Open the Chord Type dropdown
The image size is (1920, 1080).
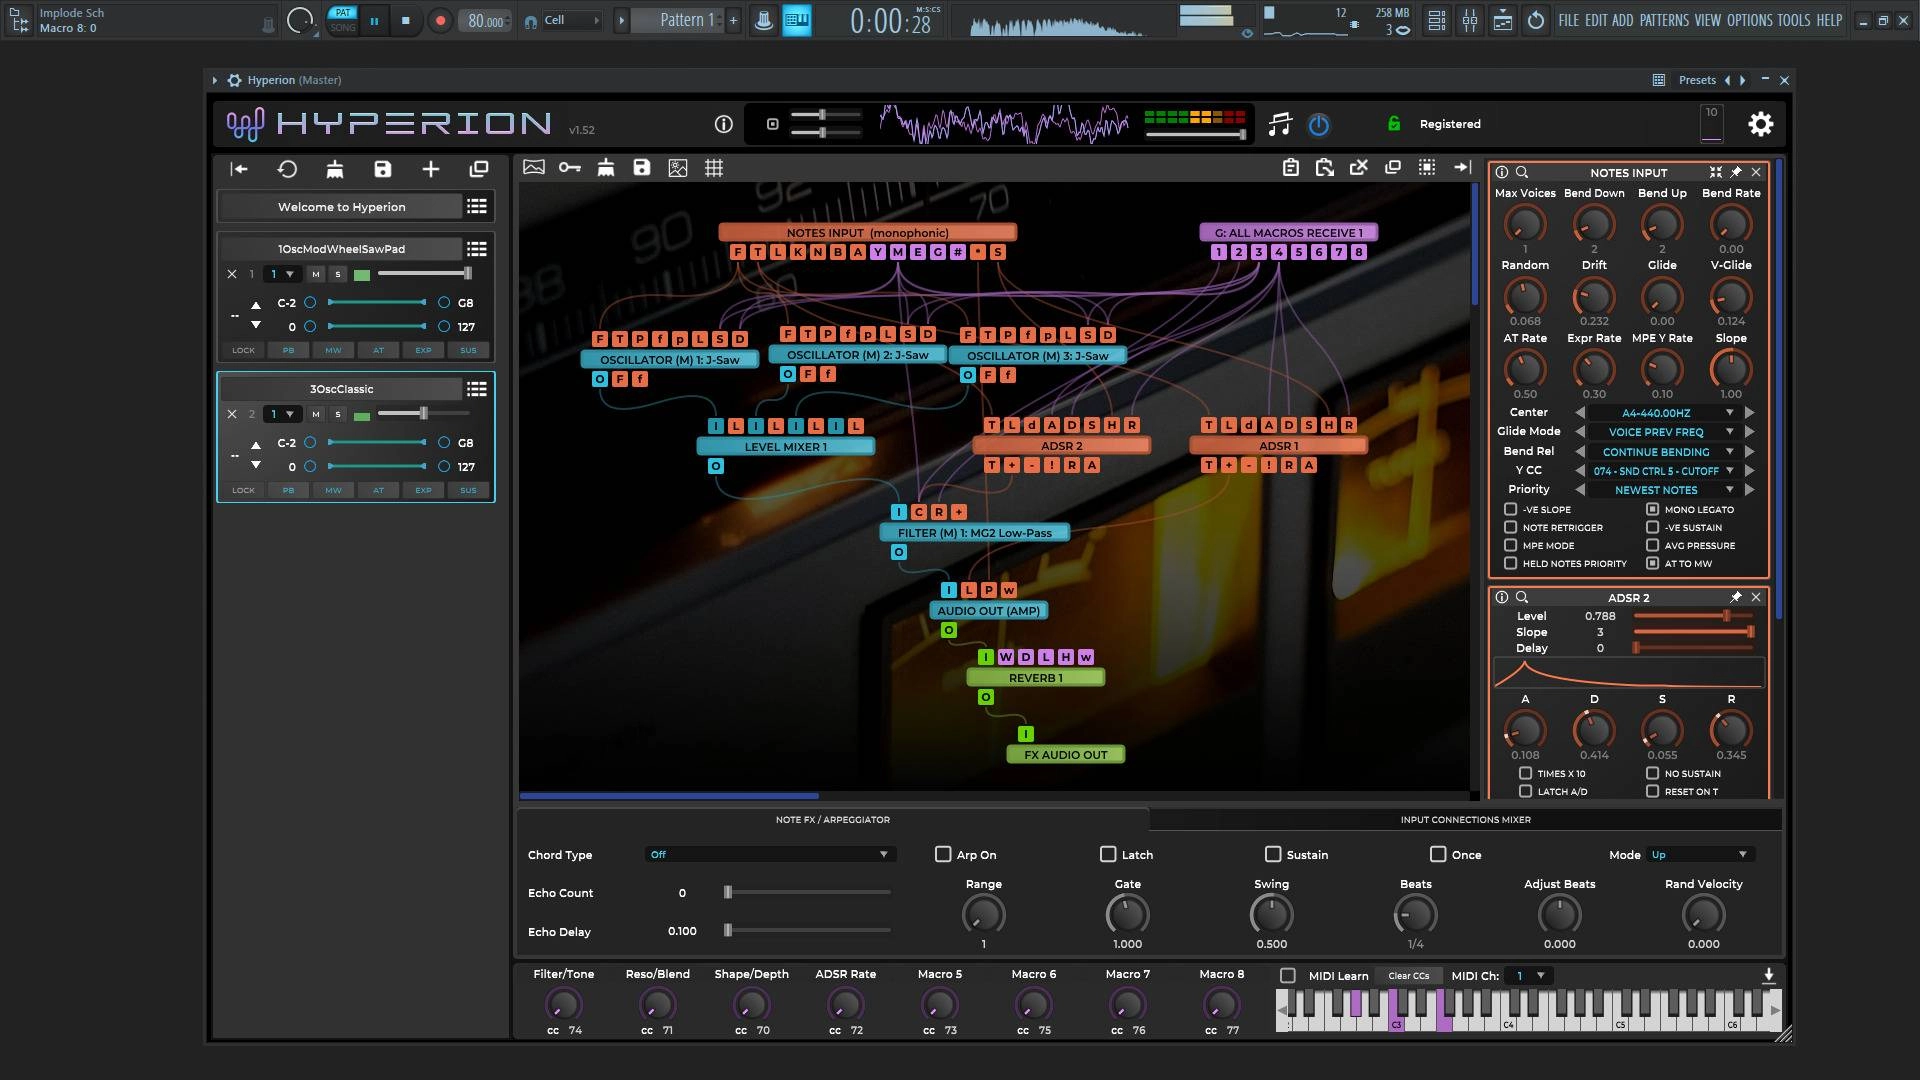click(769, 854)
